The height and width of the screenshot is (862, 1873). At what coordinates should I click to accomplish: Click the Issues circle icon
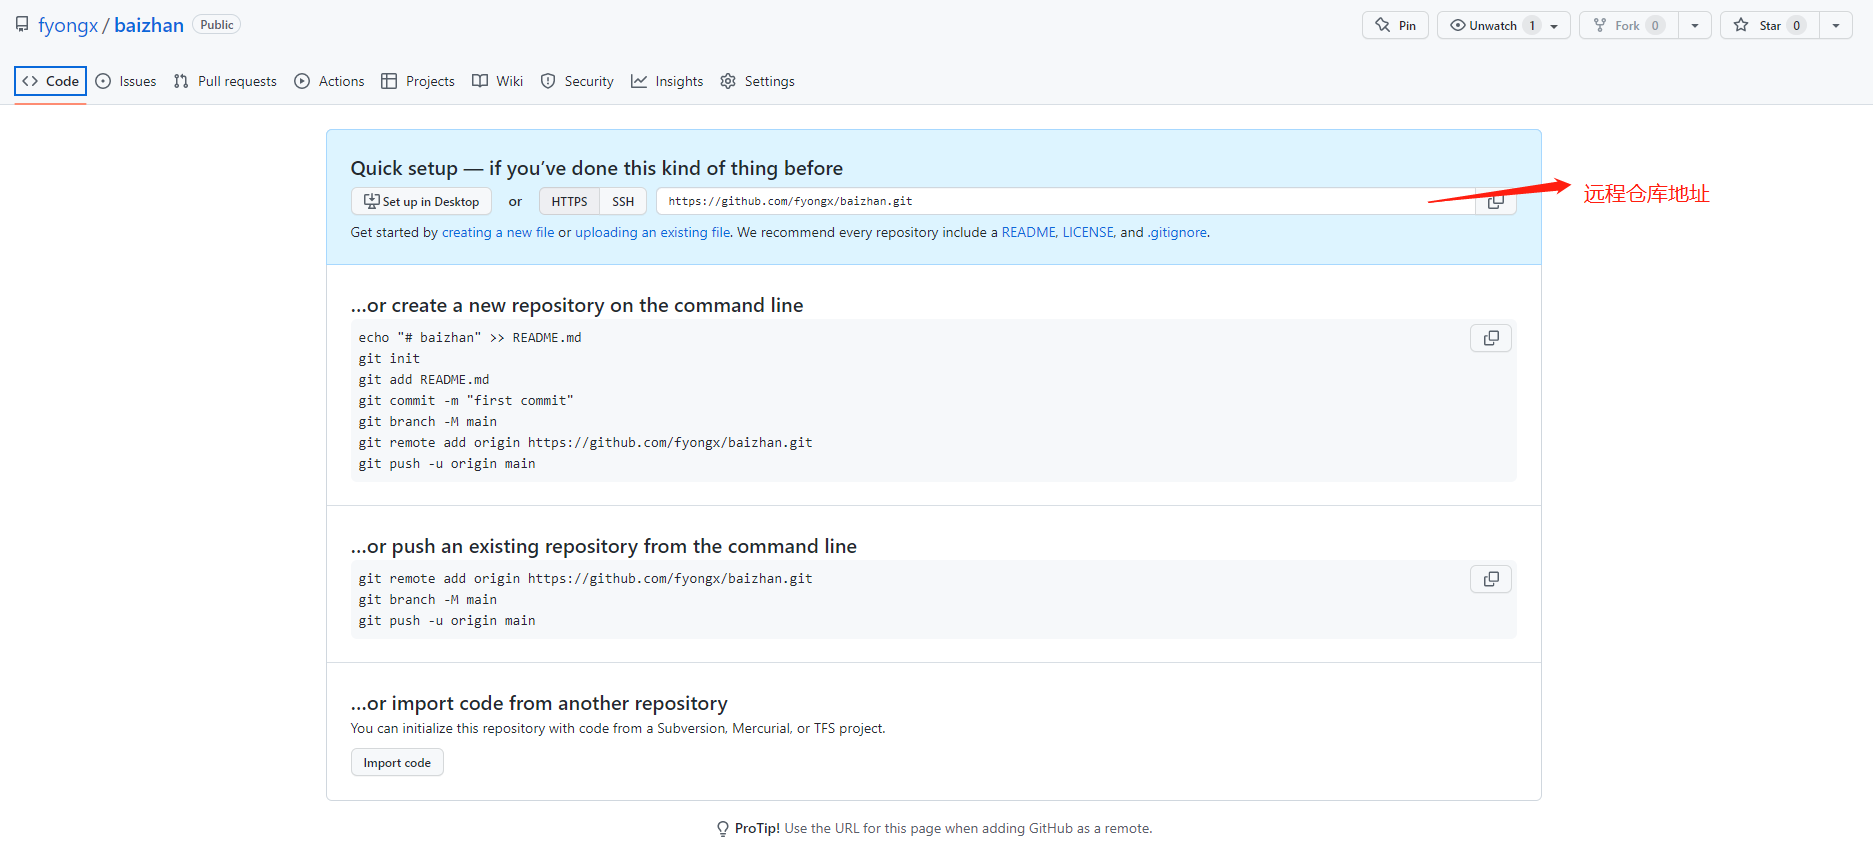point(103,81)
